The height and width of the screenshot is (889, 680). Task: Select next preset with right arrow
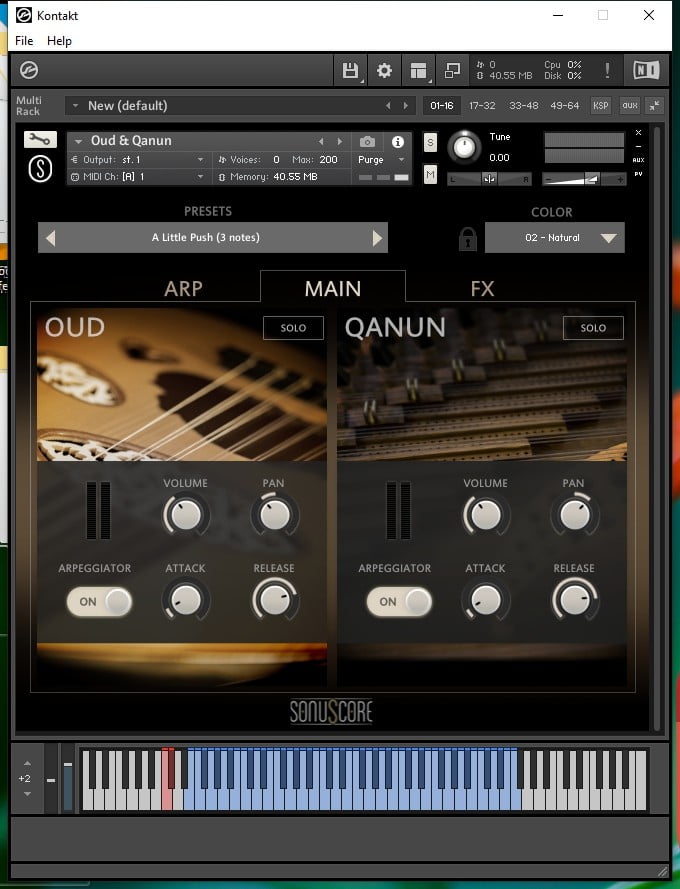[377, 238]
